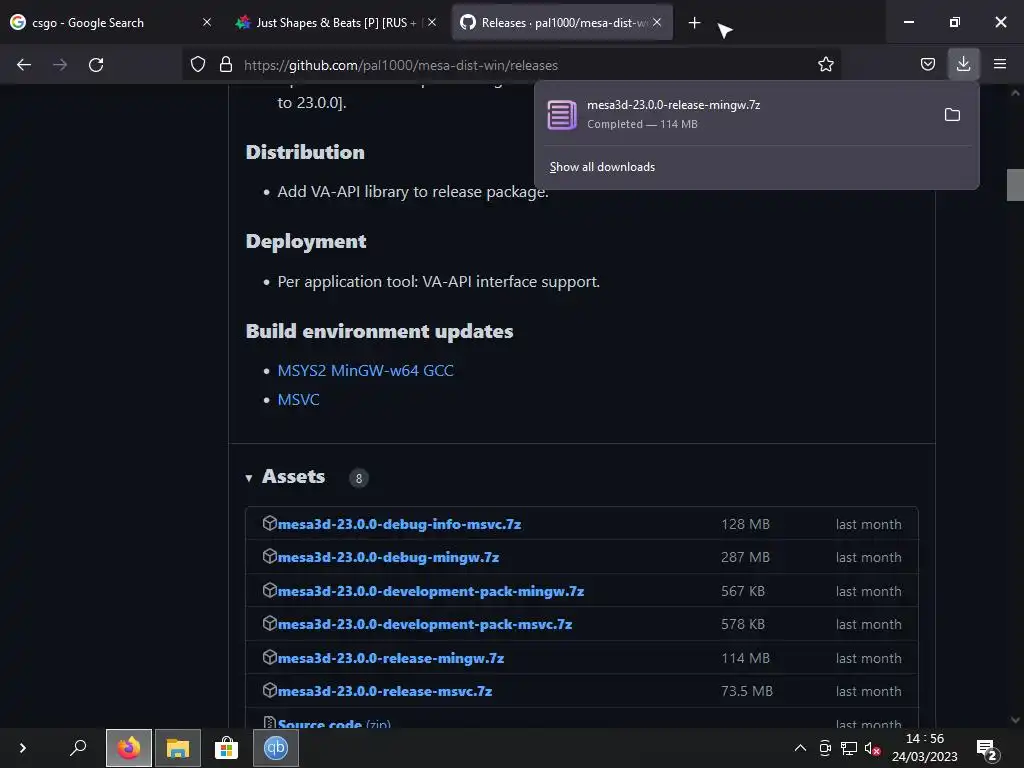The height and width of the screenshot is (768, 1024).
Task: Open the MSVC link
Action: click(x=298, y=400)
